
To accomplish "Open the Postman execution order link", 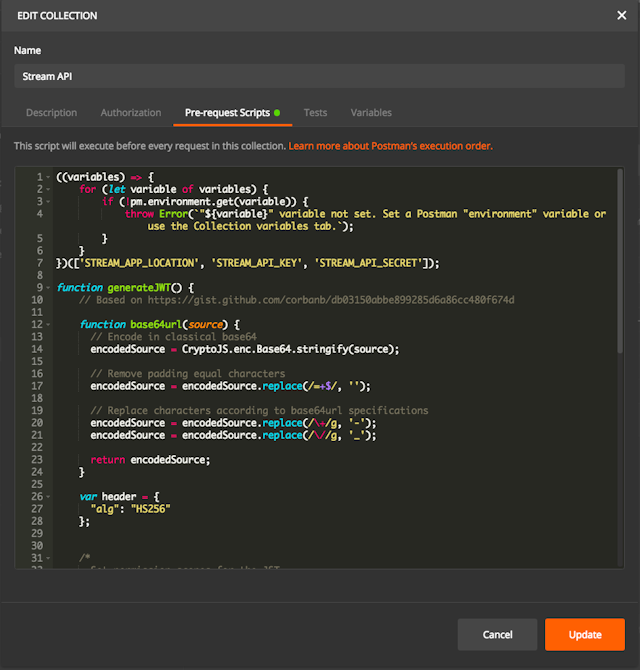I will click(390, 146).
